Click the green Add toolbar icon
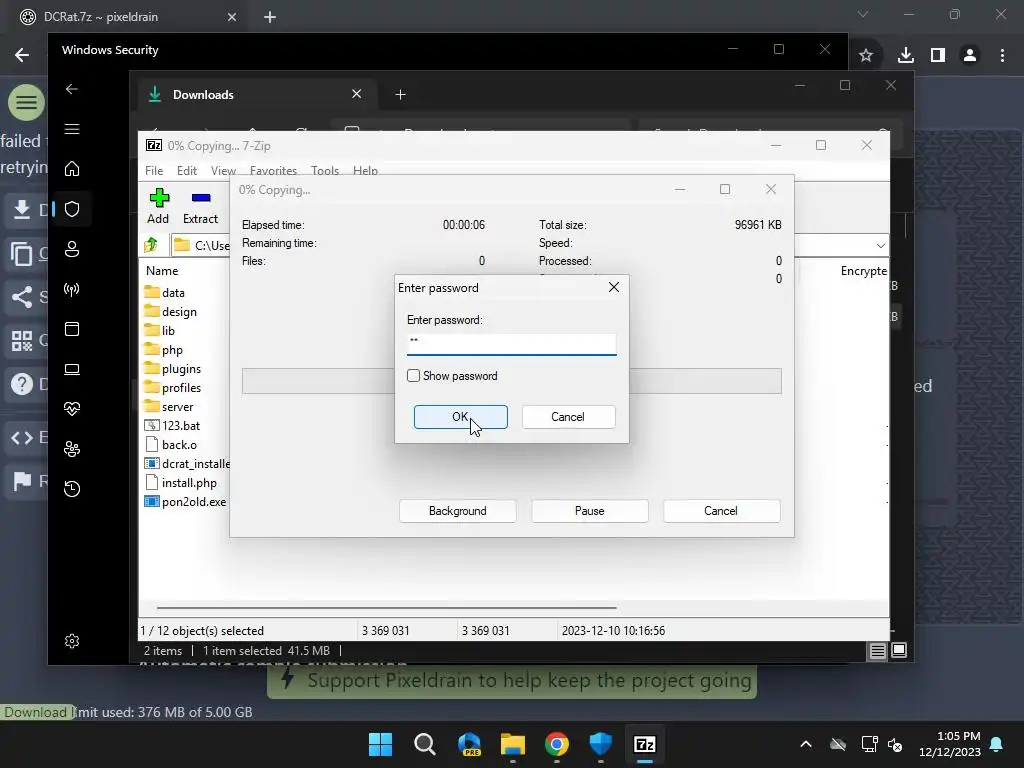Viewport: 1024px width, 768px height. (x=159, y=198)
